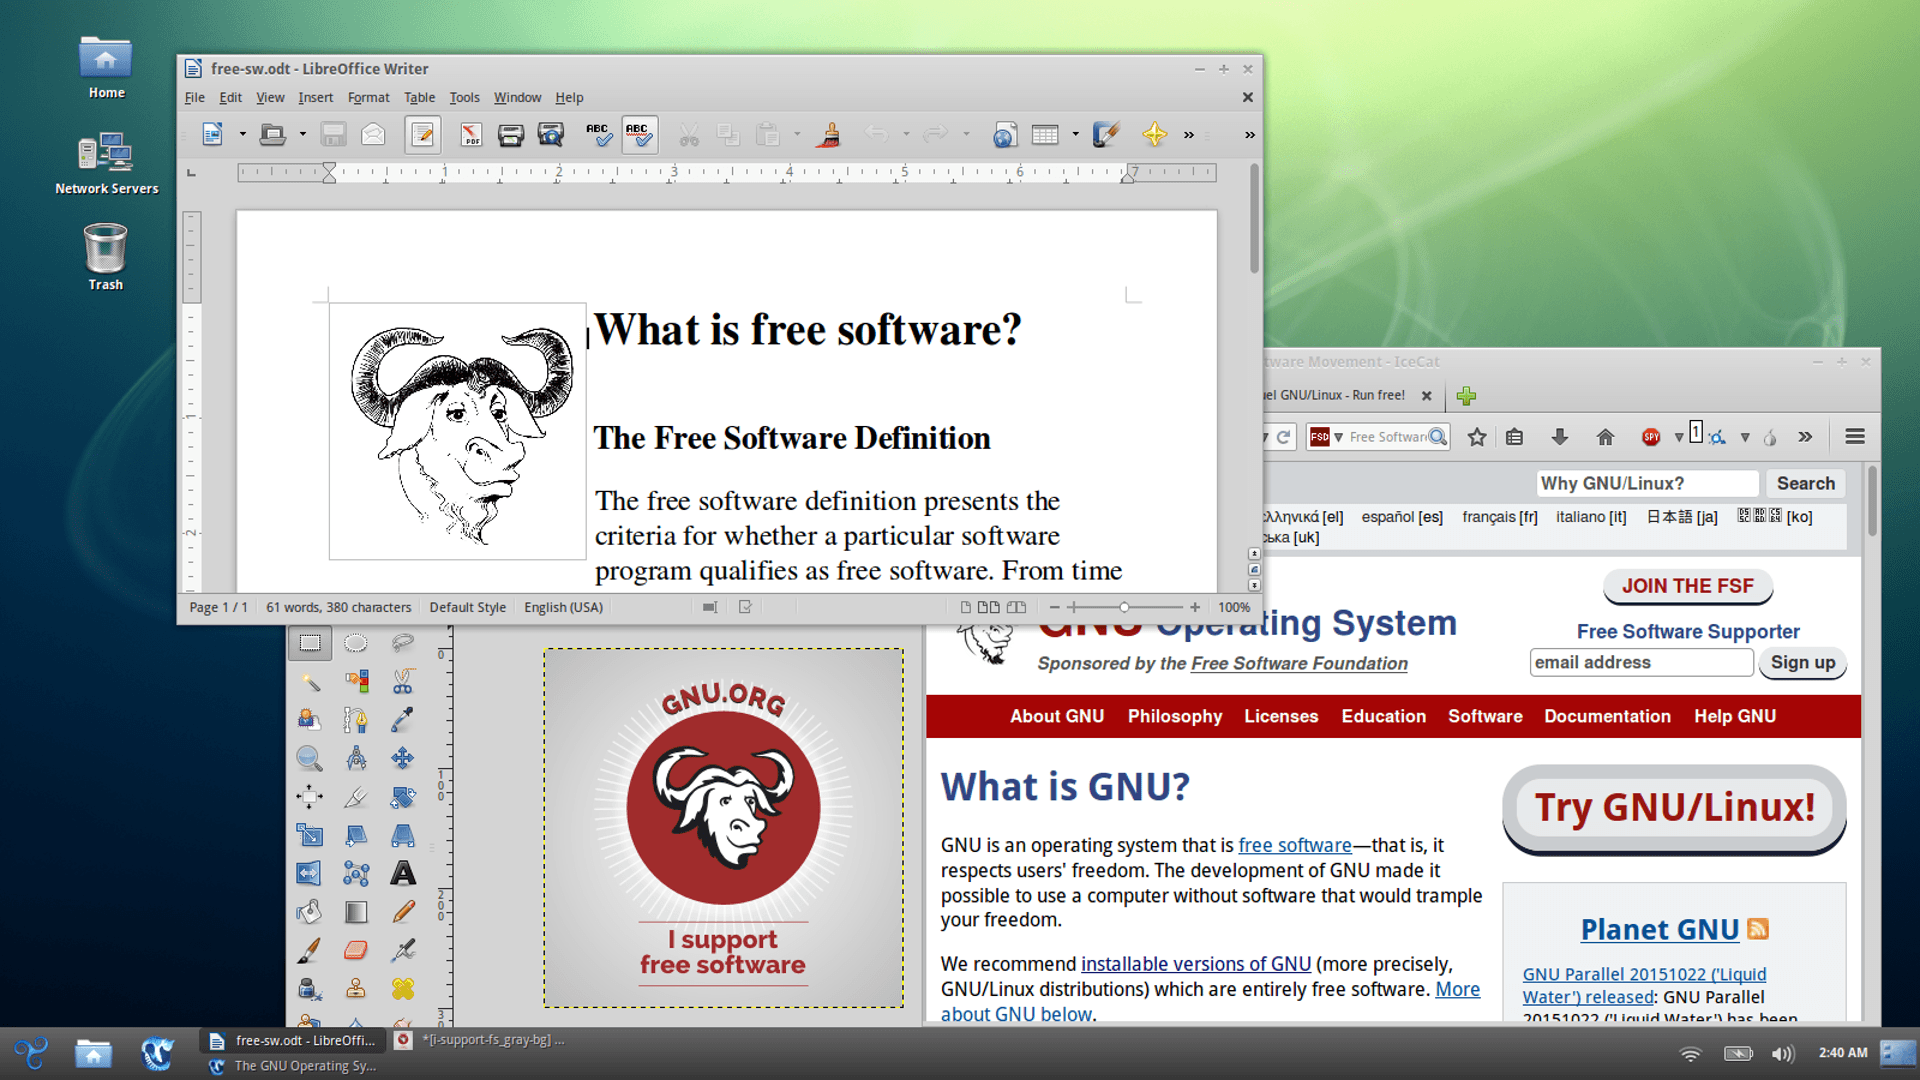1920x1080 pixels.
Task: Open the Table menu in LibreOffice Writer
Action: (421, 98)
